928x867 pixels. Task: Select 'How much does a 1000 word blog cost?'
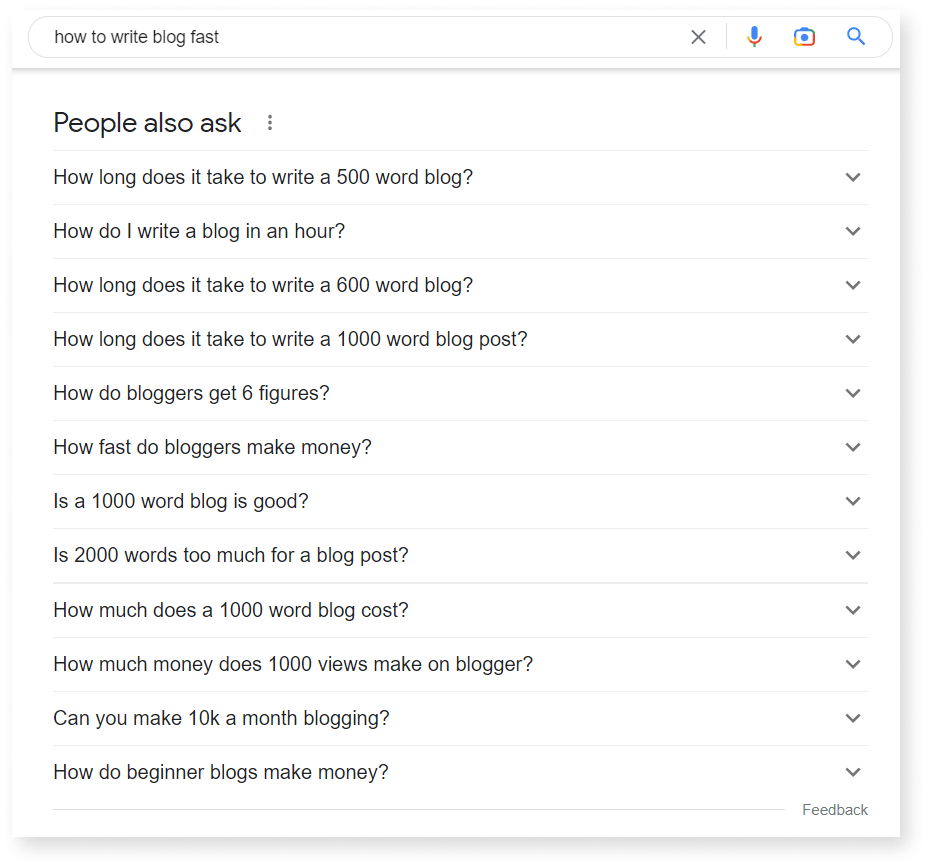point(229,610)
